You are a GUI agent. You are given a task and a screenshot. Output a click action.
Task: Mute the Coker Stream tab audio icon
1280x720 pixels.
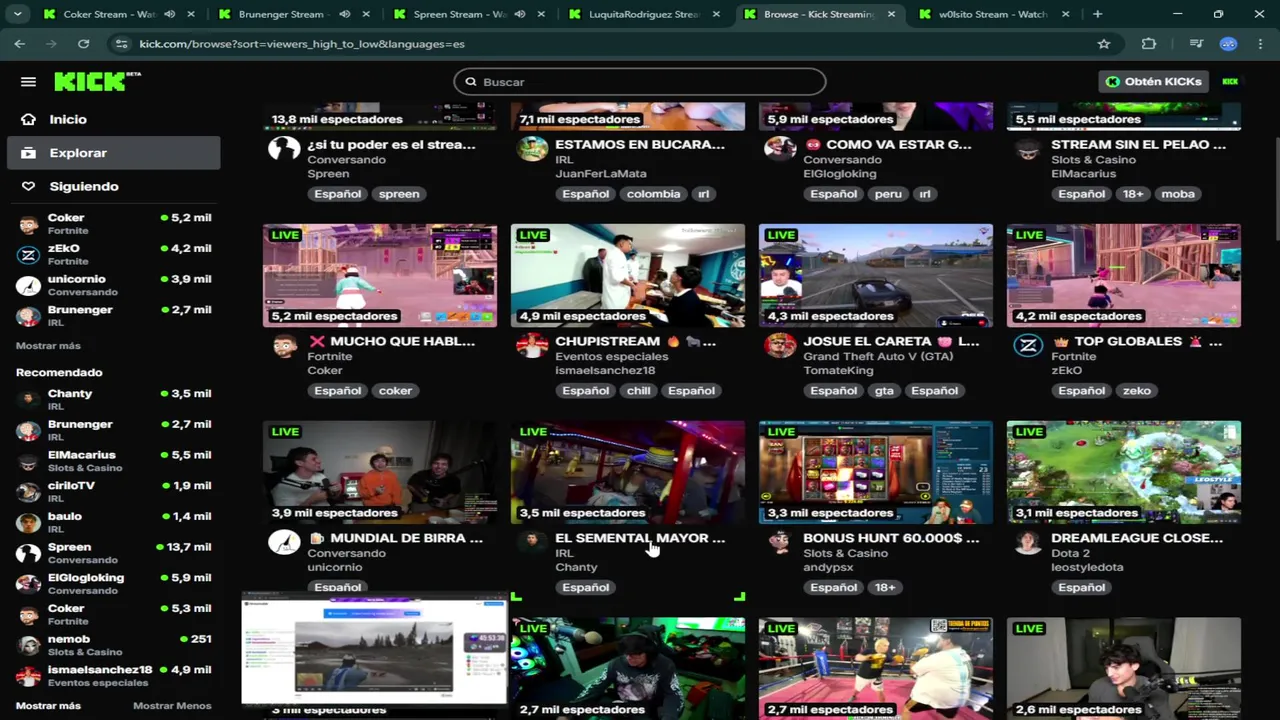(169, 14)
